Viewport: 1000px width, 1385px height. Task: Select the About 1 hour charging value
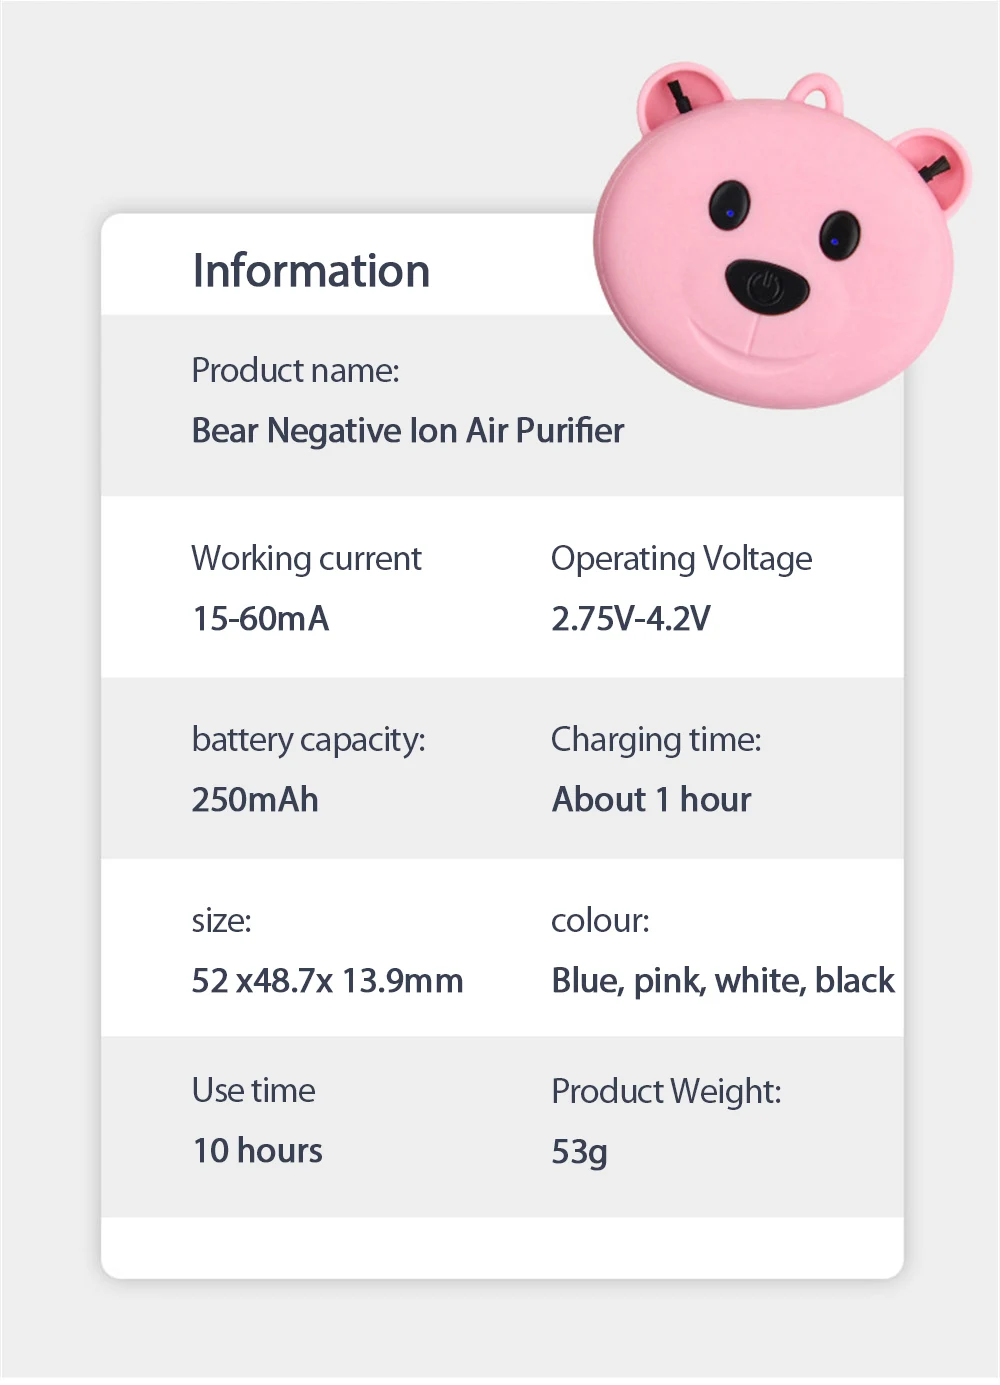click(x=651, y=800)
